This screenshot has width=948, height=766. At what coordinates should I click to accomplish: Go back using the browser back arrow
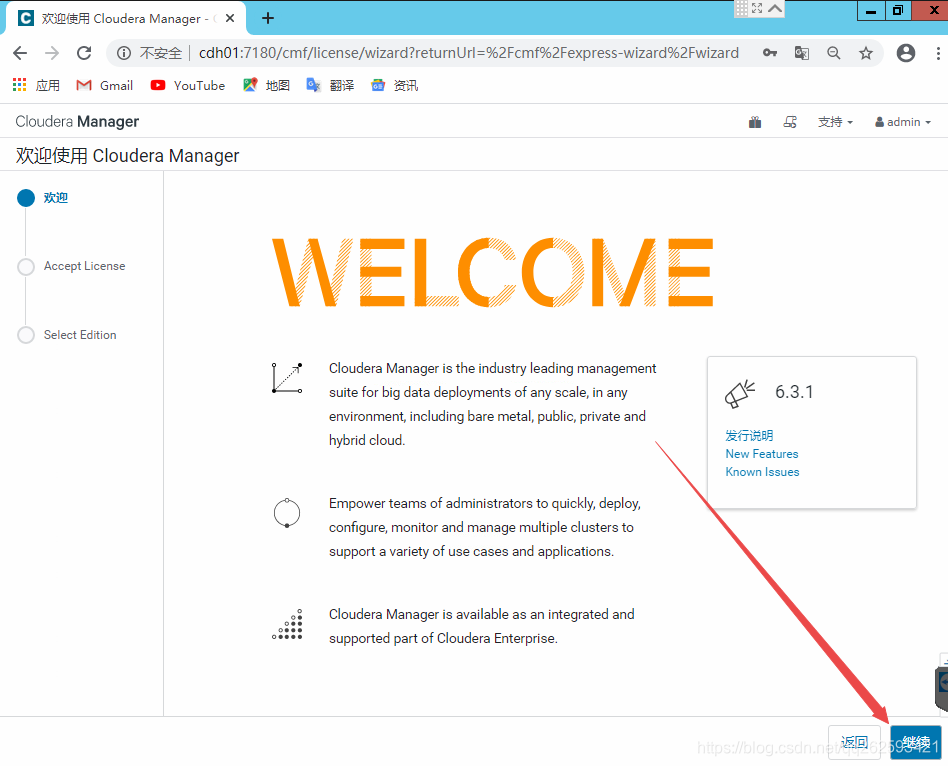tap(20, 53)
